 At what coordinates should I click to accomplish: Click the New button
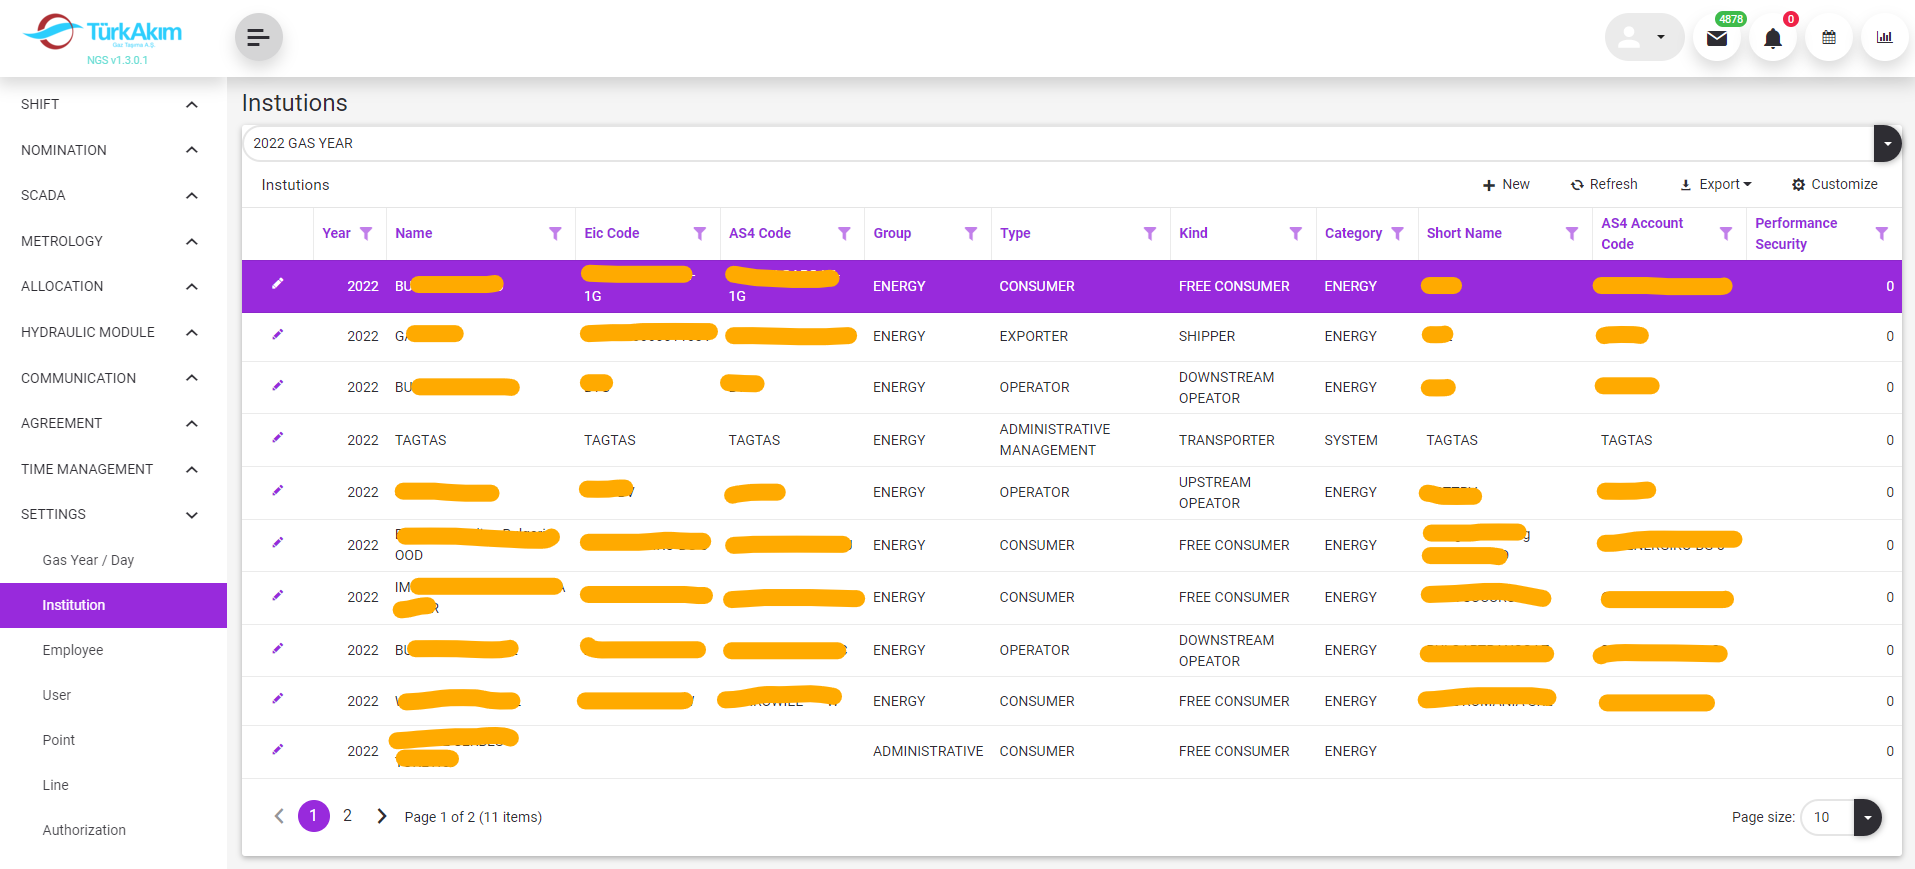click(x=1506, y=185)
